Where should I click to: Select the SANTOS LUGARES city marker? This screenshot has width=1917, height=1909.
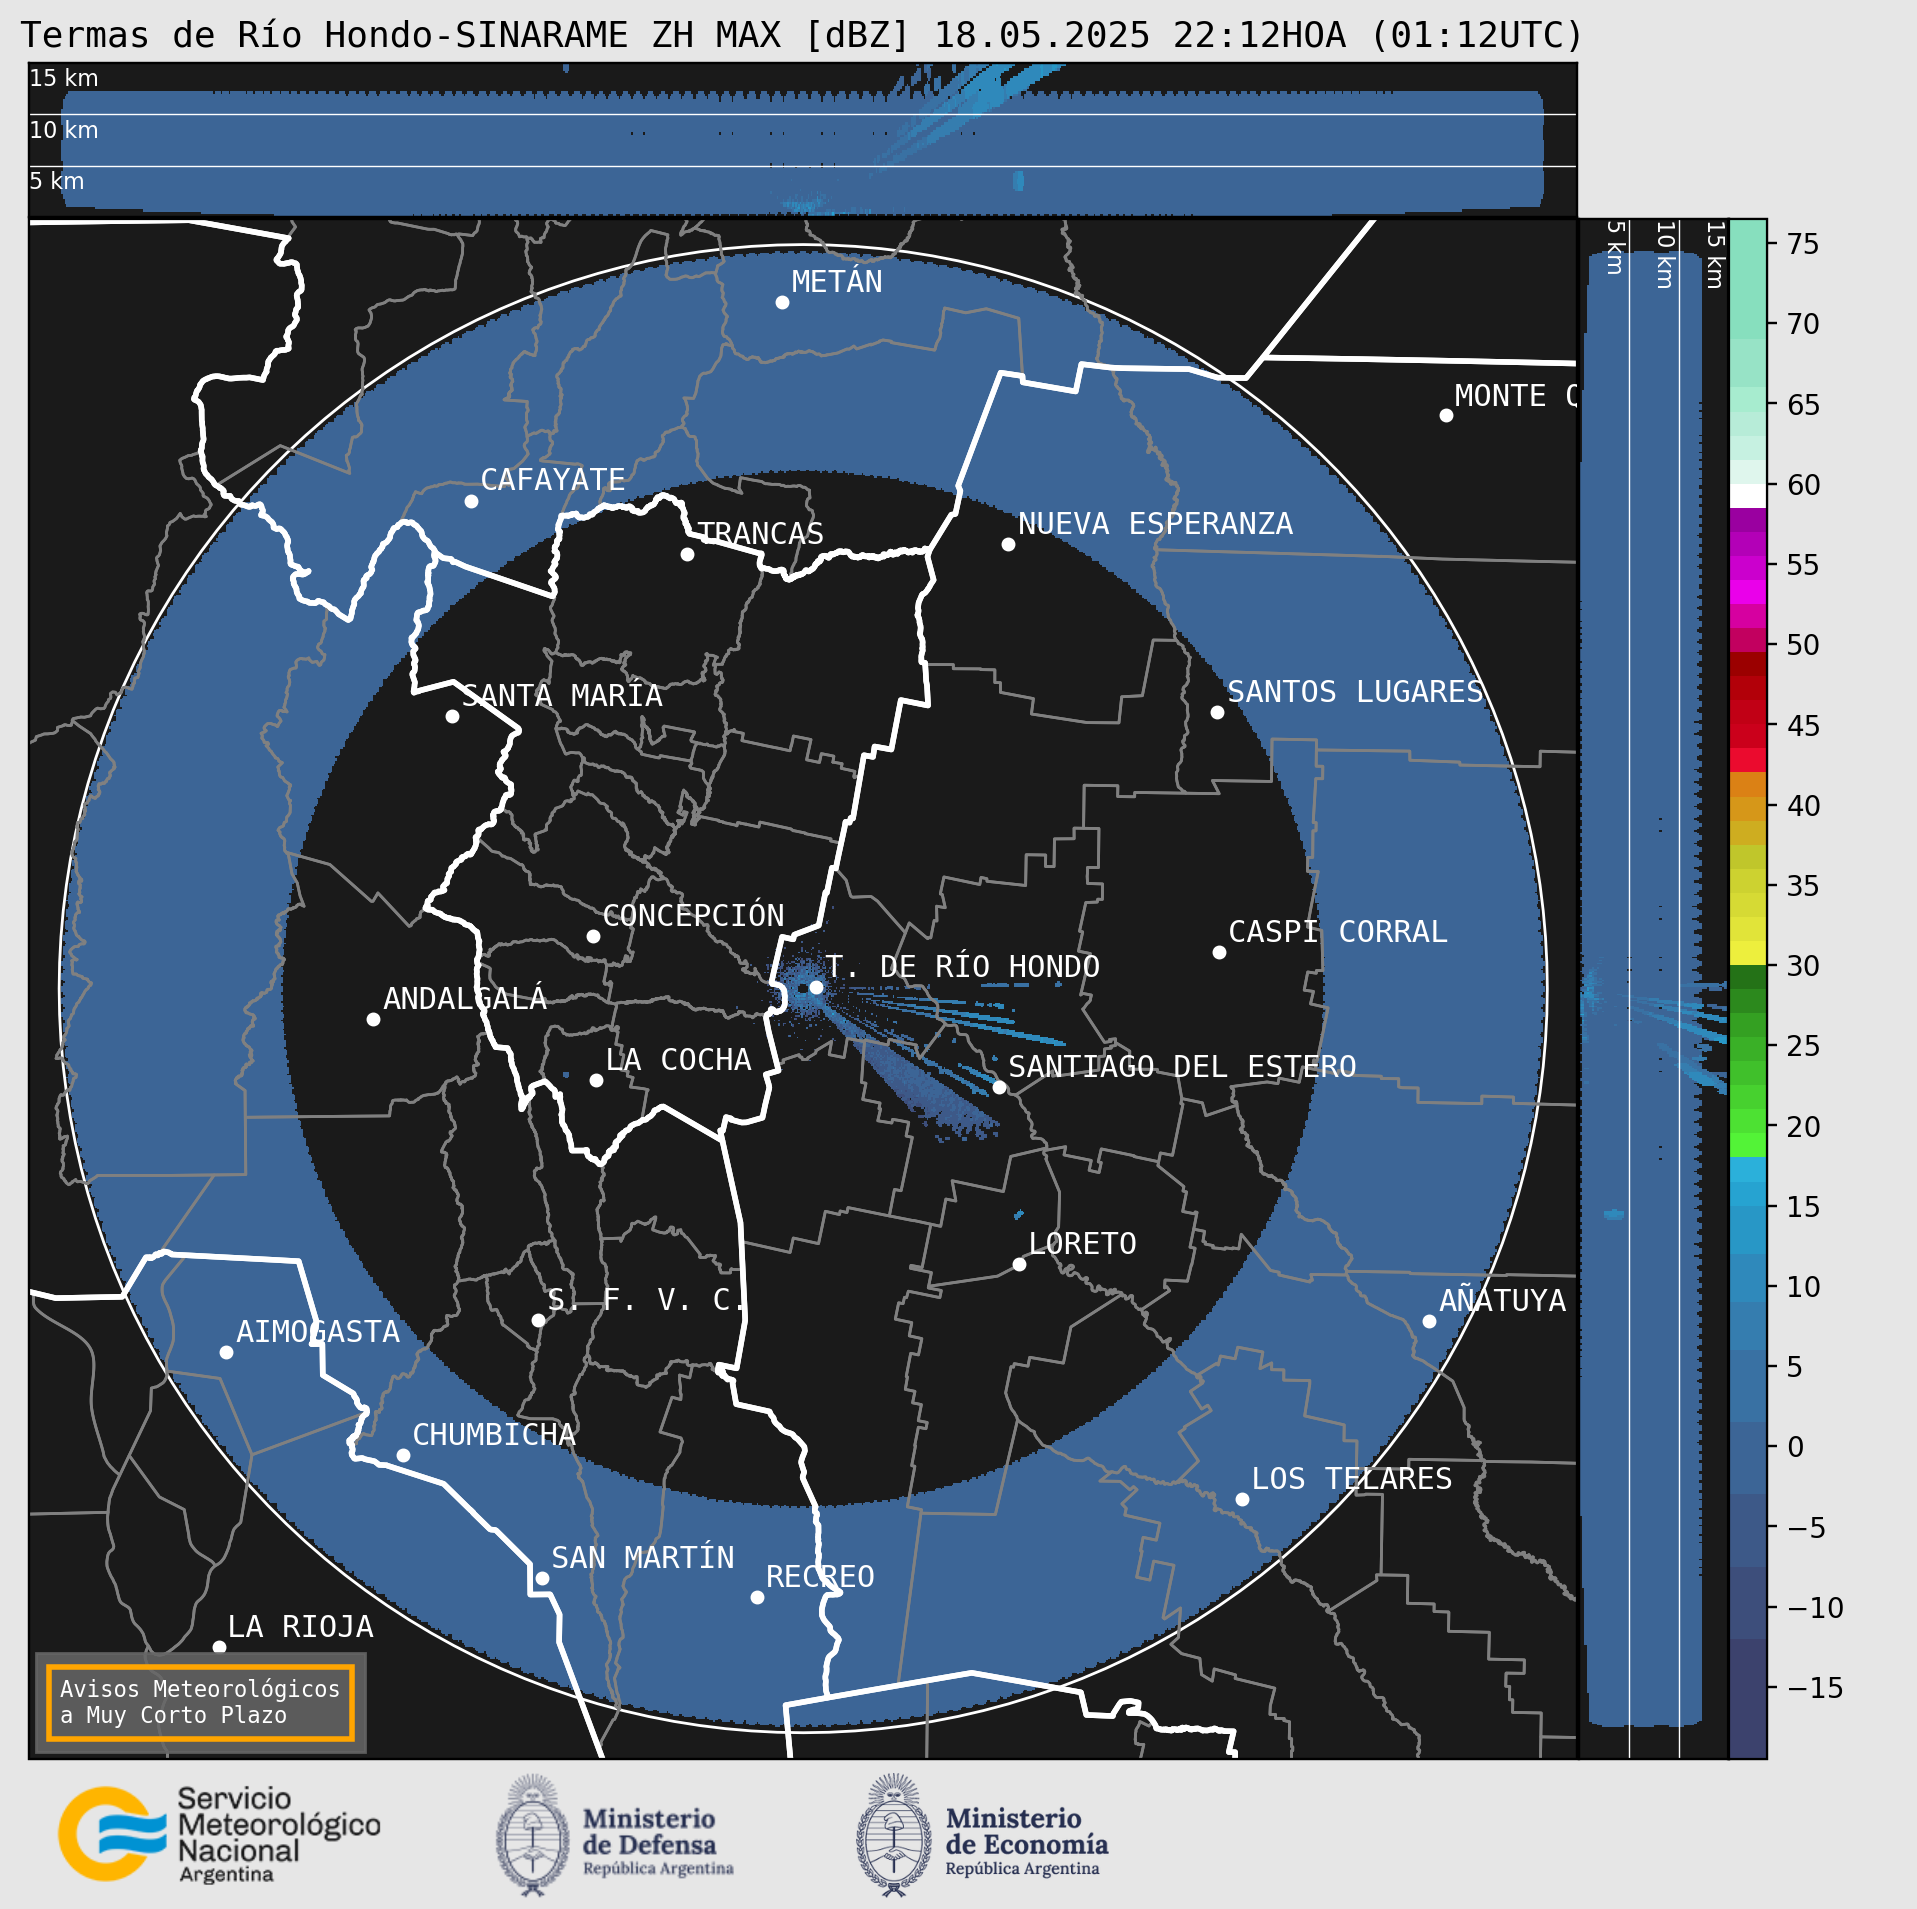1217,712
